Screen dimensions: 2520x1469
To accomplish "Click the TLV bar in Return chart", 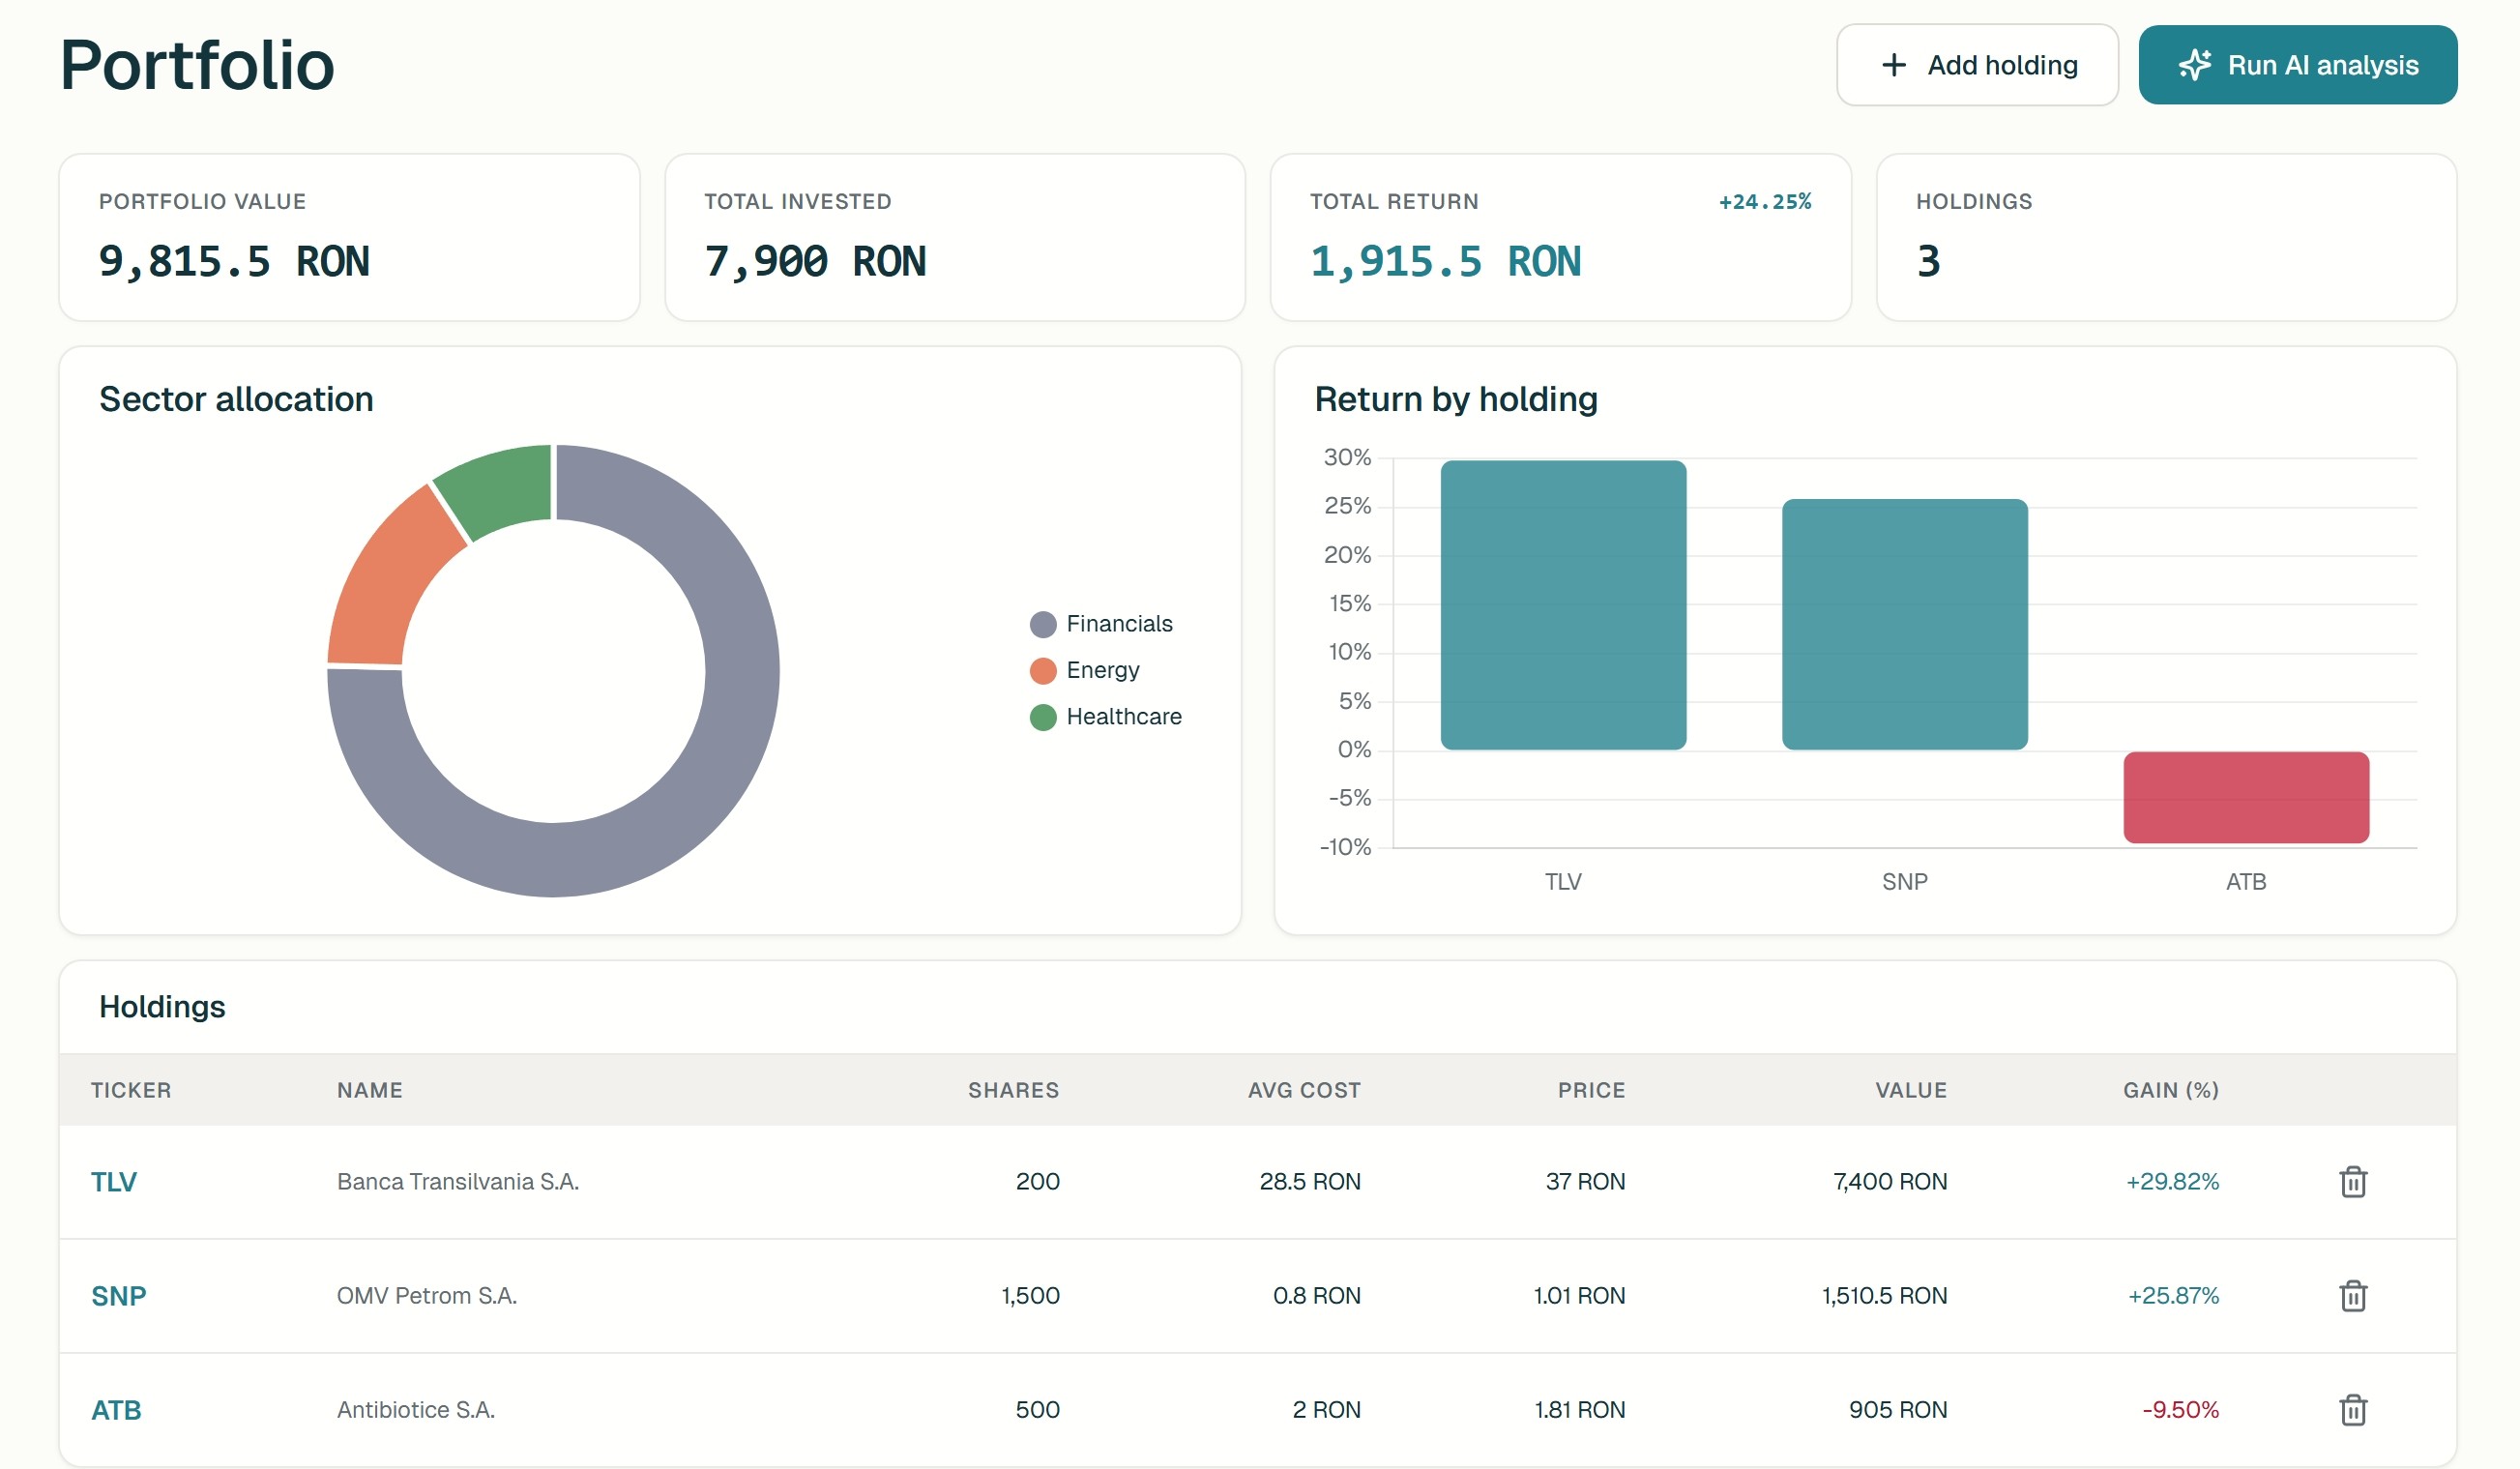I will coord(1562,605).
